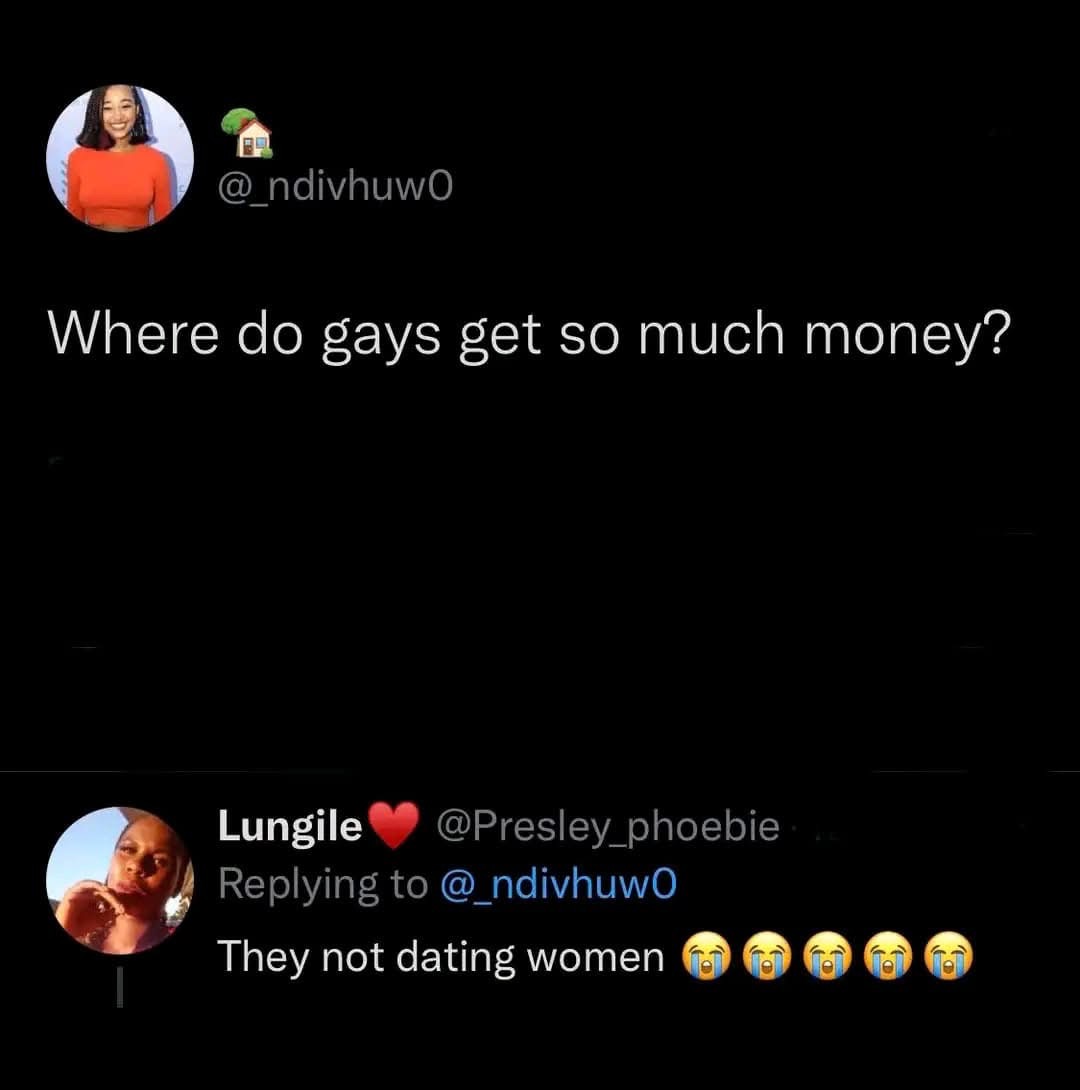The width and height of the screenshot is (1080, 1090).
Task: Select the tweet text about gays and money
Action: click(530, 335)
